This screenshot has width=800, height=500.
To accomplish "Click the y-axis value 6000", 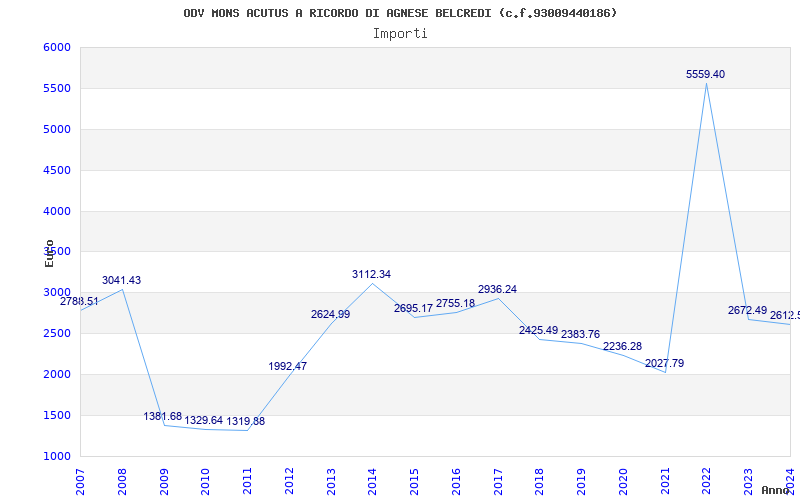I will (57, 47).
